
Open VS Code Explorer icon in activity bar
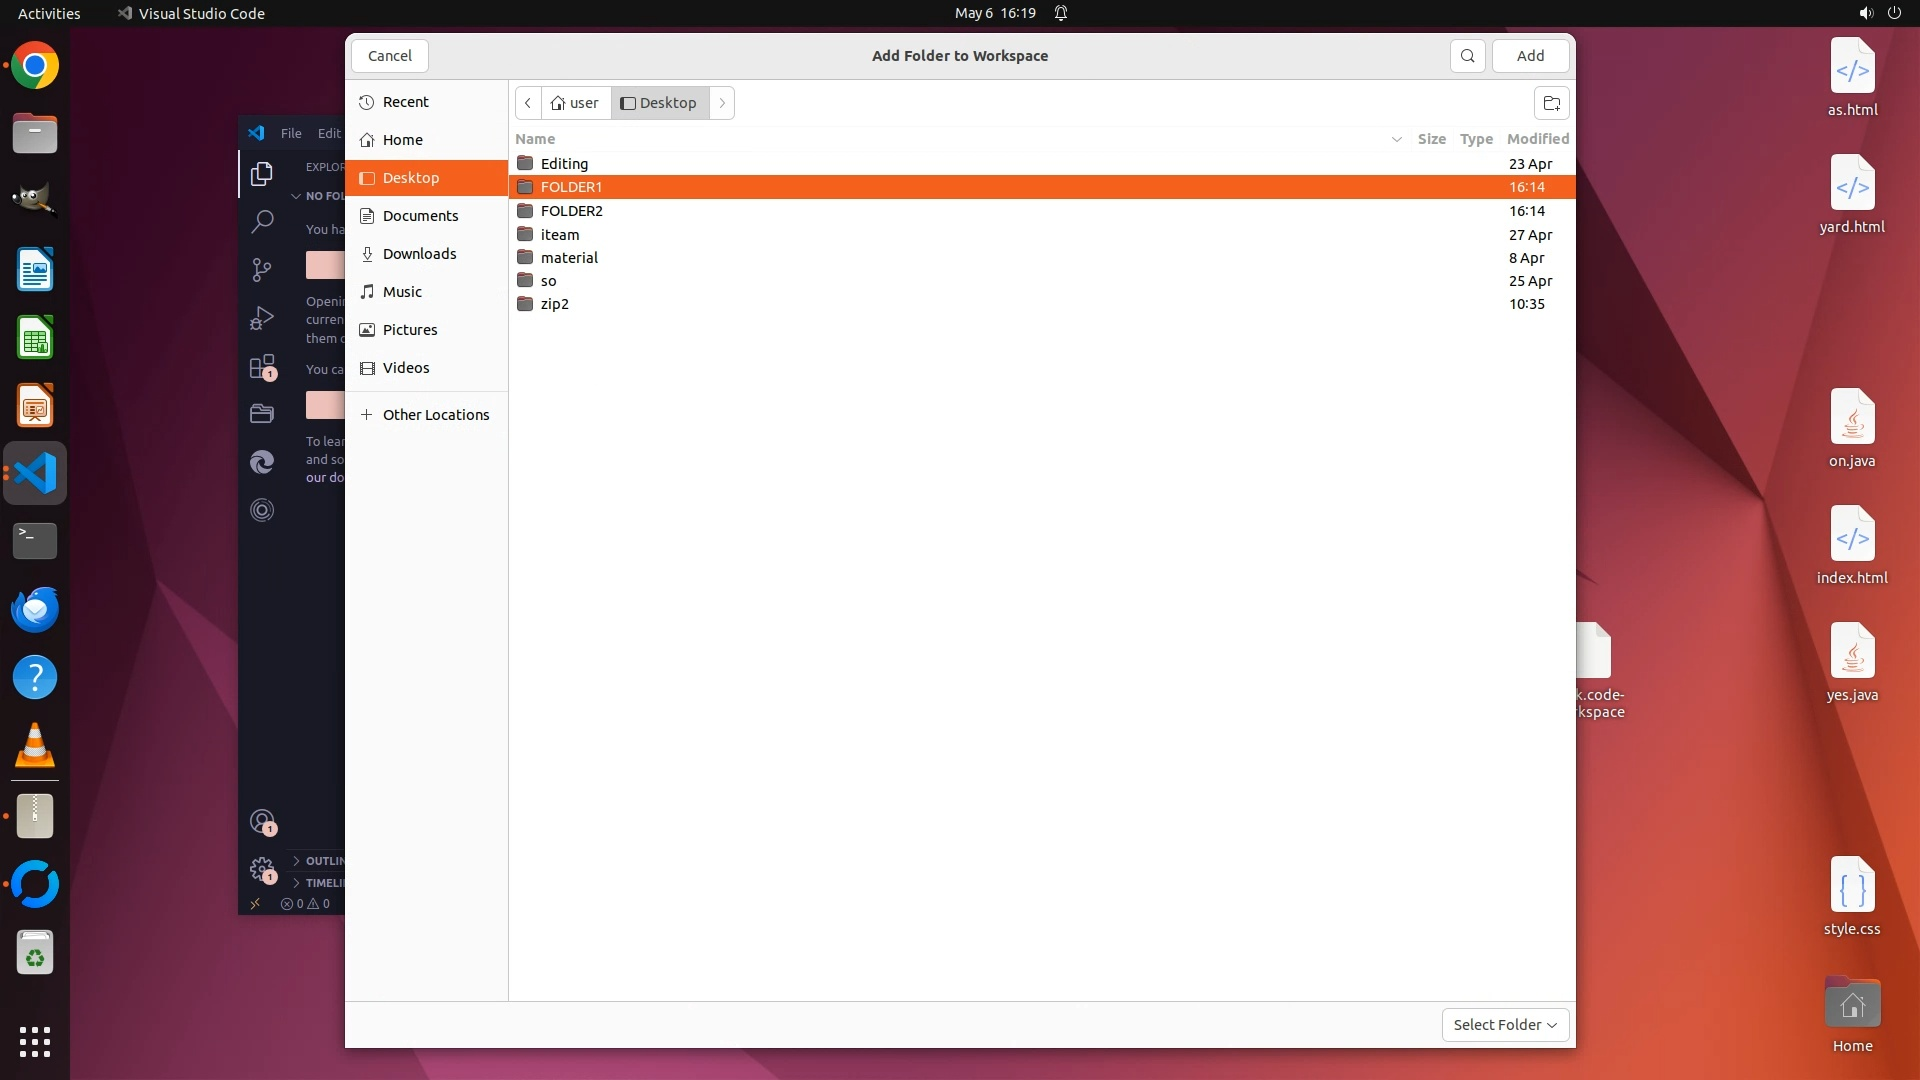262,174
